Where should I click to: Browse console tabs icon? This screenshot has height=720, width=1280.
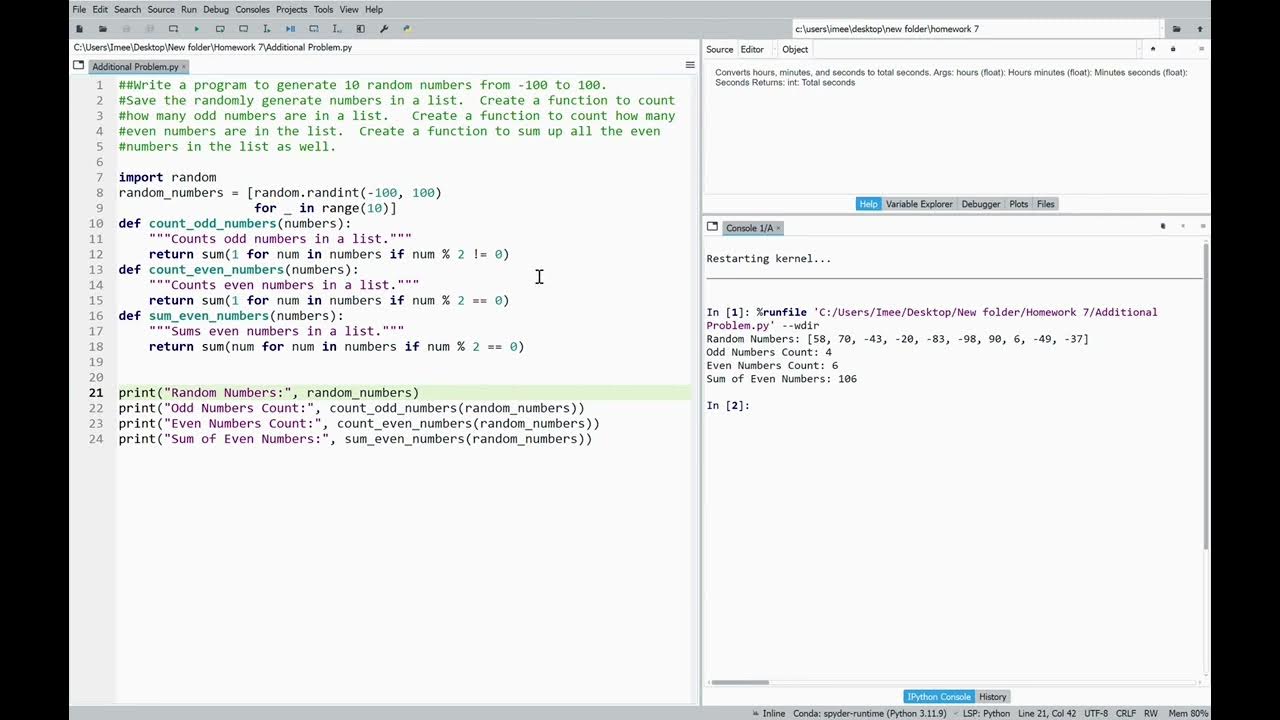coord(712,227)
